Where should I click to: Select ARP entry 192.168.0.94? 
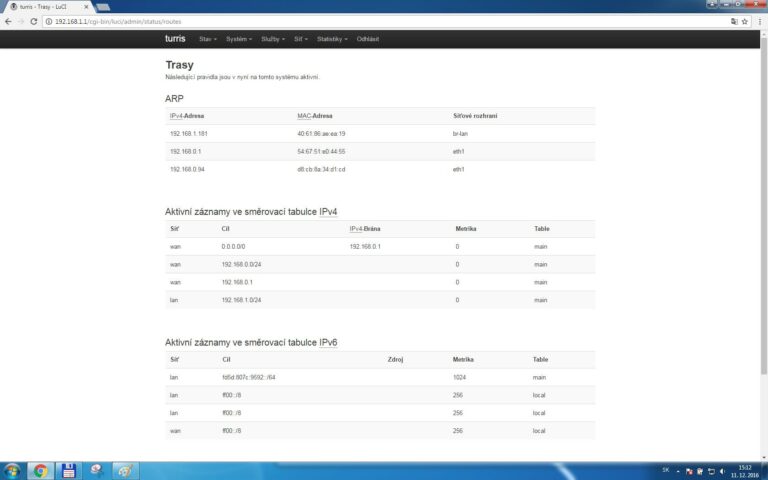pos(187,169)
